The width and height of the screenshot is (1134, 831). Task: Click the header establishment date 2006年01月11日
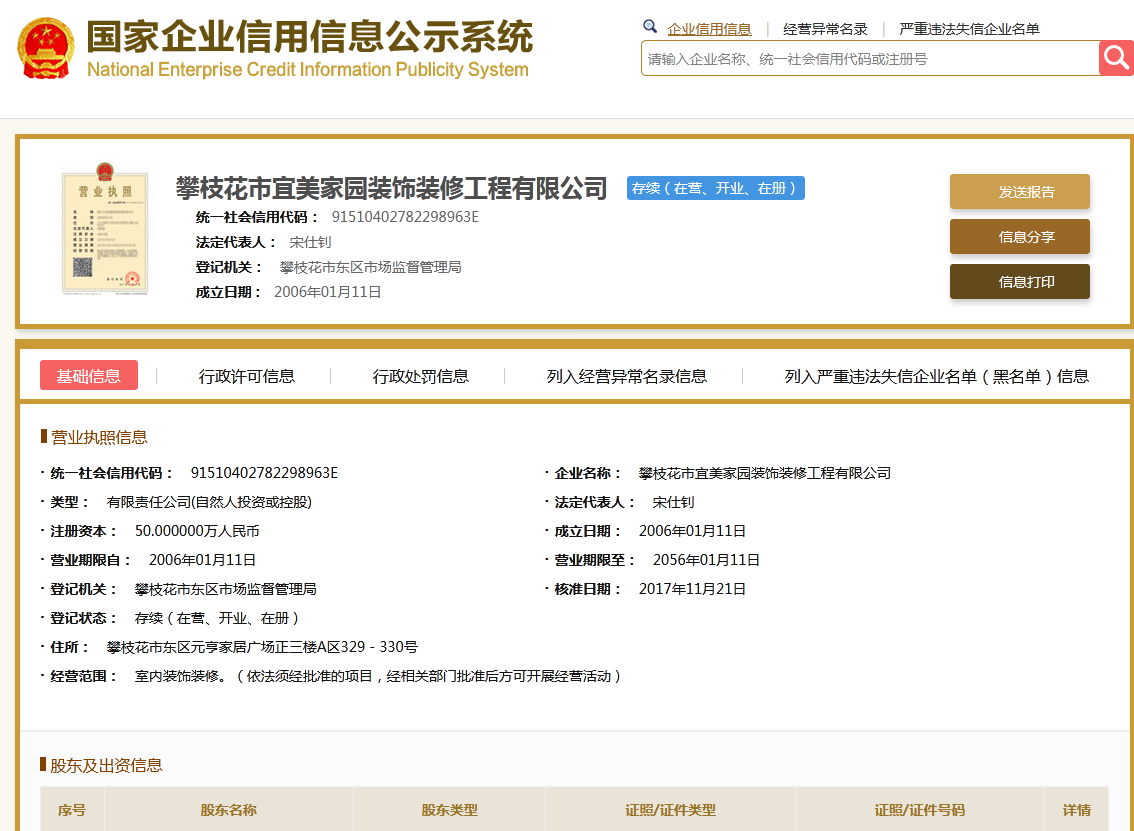[x=328, y=292]
